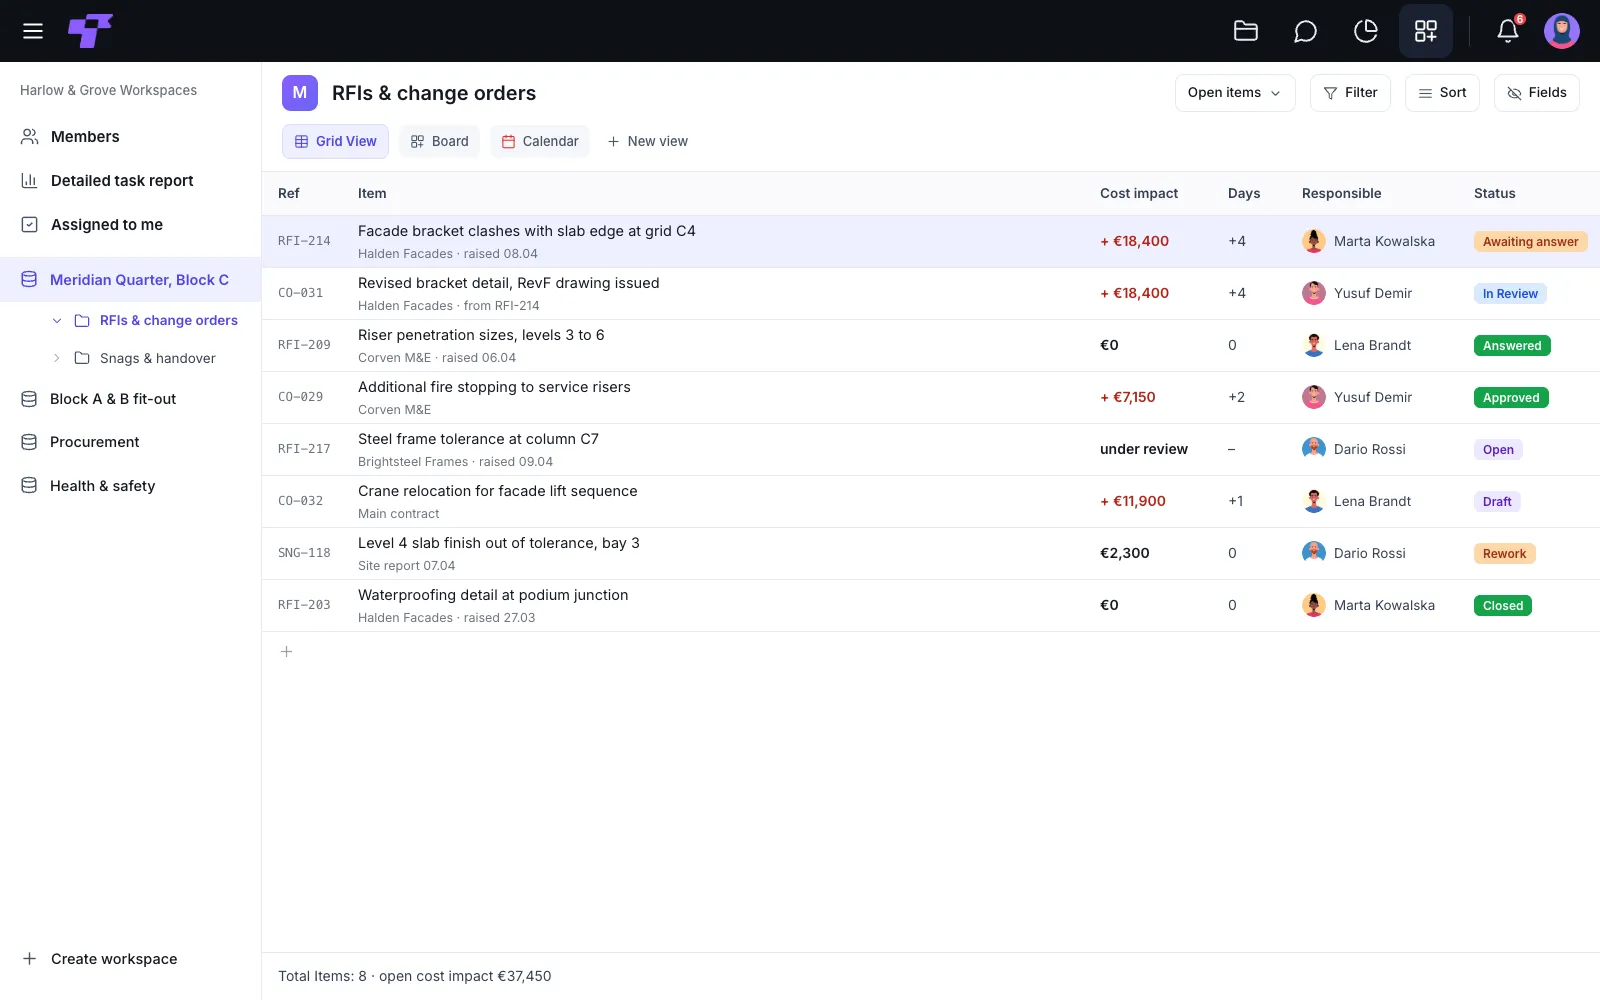Click the Assigned to me checkbox icon
This screenshot has height=1000, width=1600.
tap(30, 225)
